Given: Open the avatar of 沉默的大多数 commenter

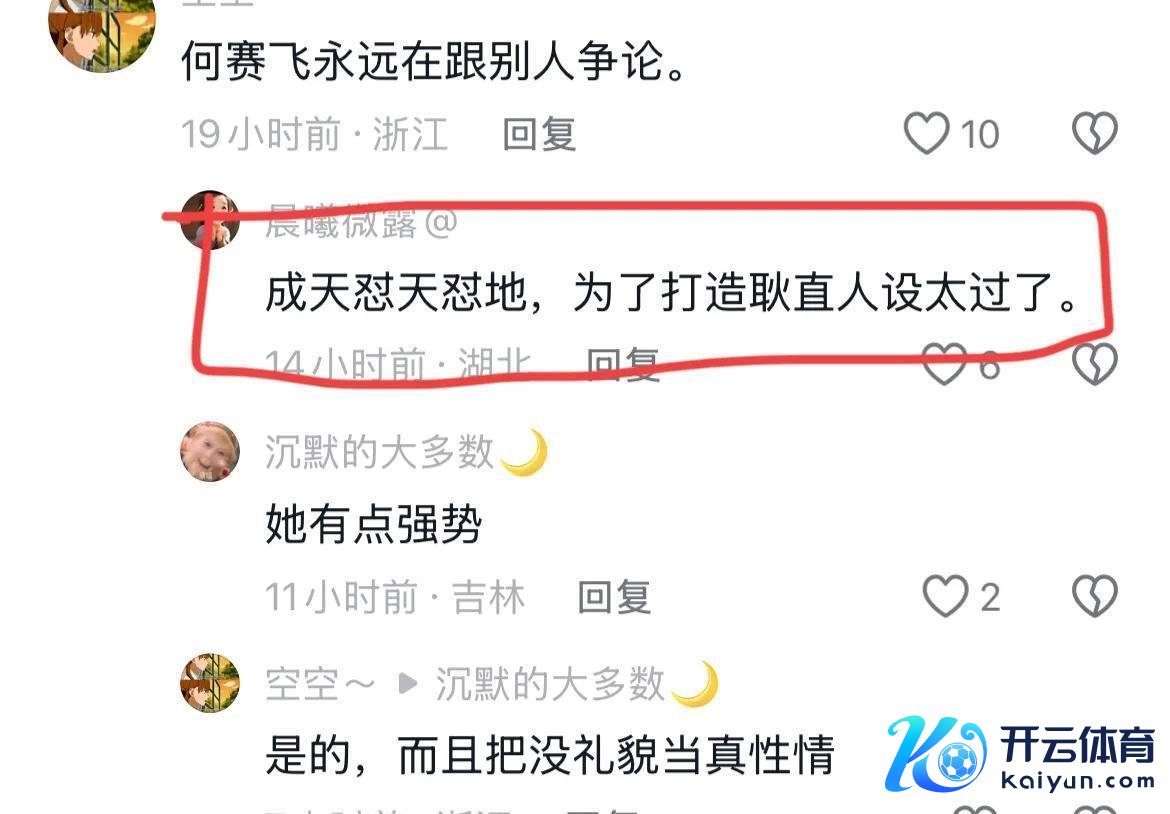Looking at the screenshot, I should point(210,451).
